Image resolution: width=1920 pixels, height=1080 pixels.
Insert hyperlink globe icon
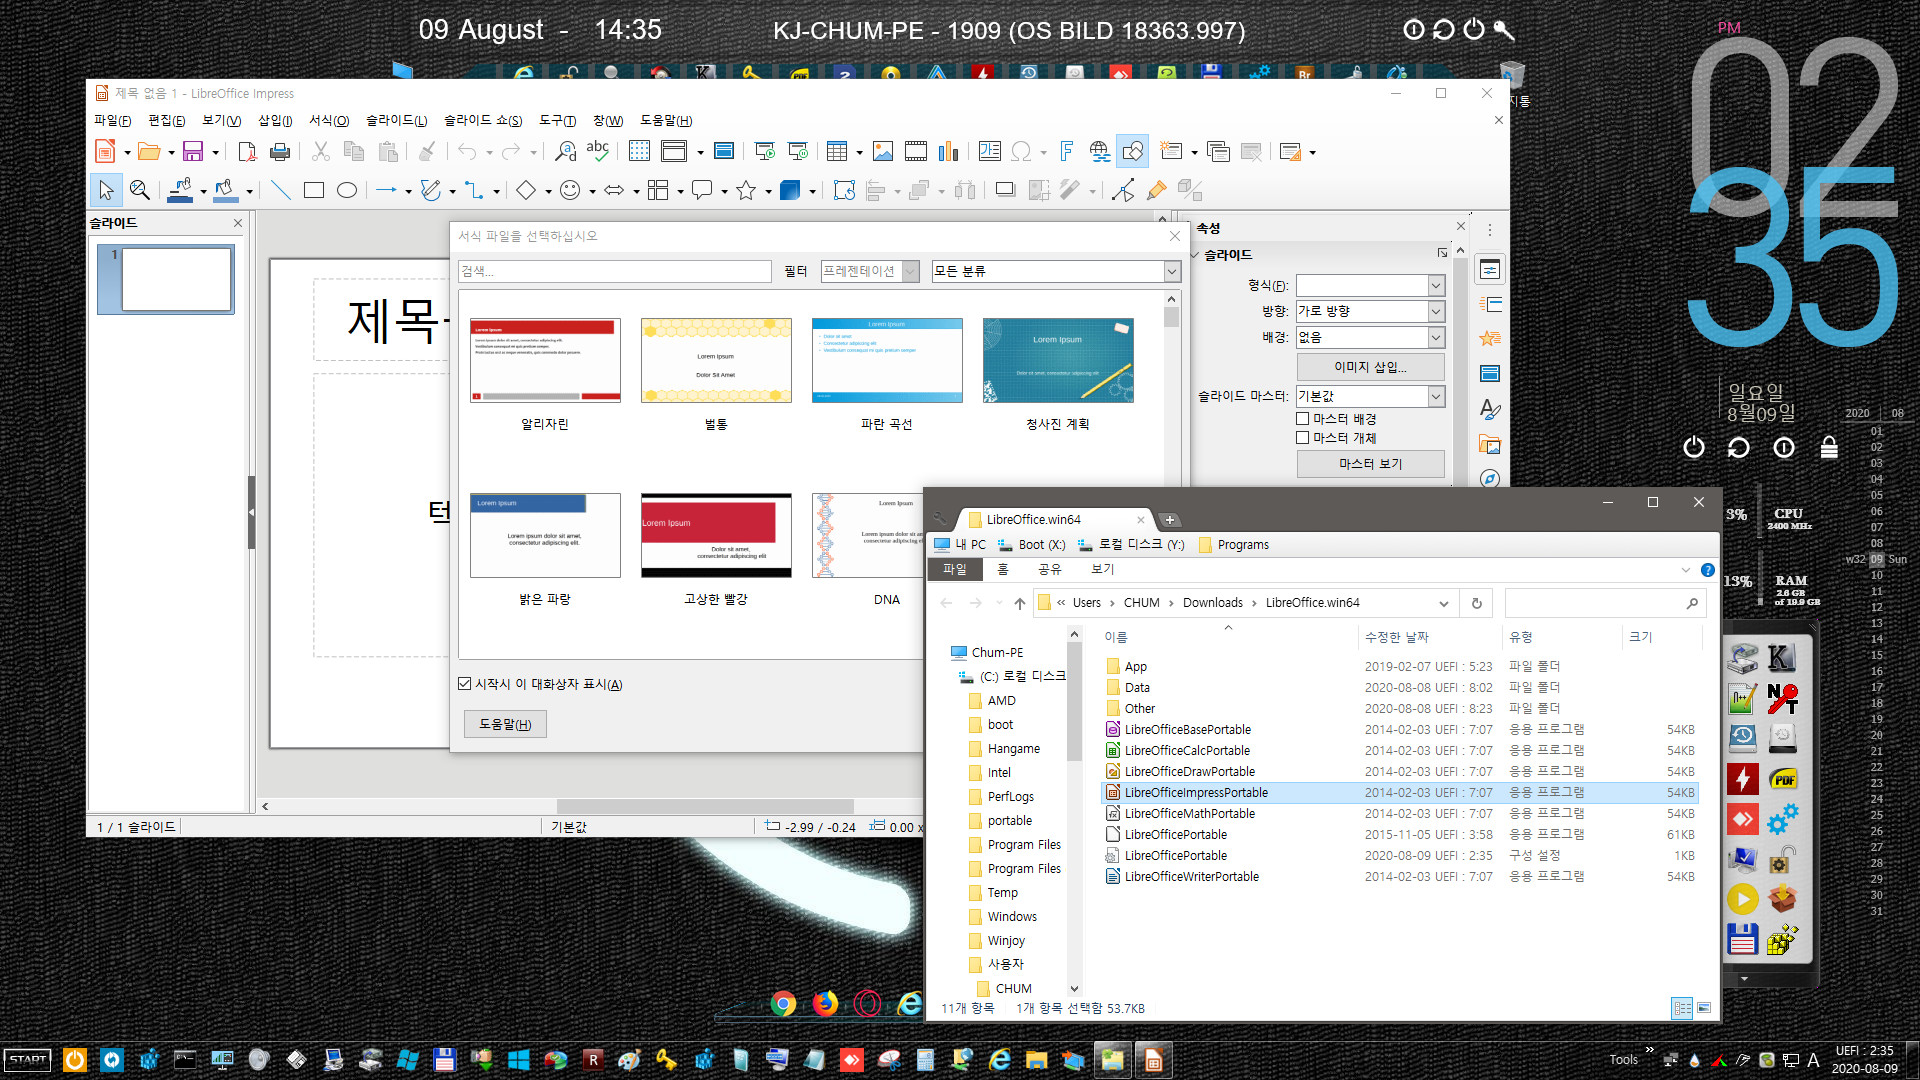point(1100,151)
